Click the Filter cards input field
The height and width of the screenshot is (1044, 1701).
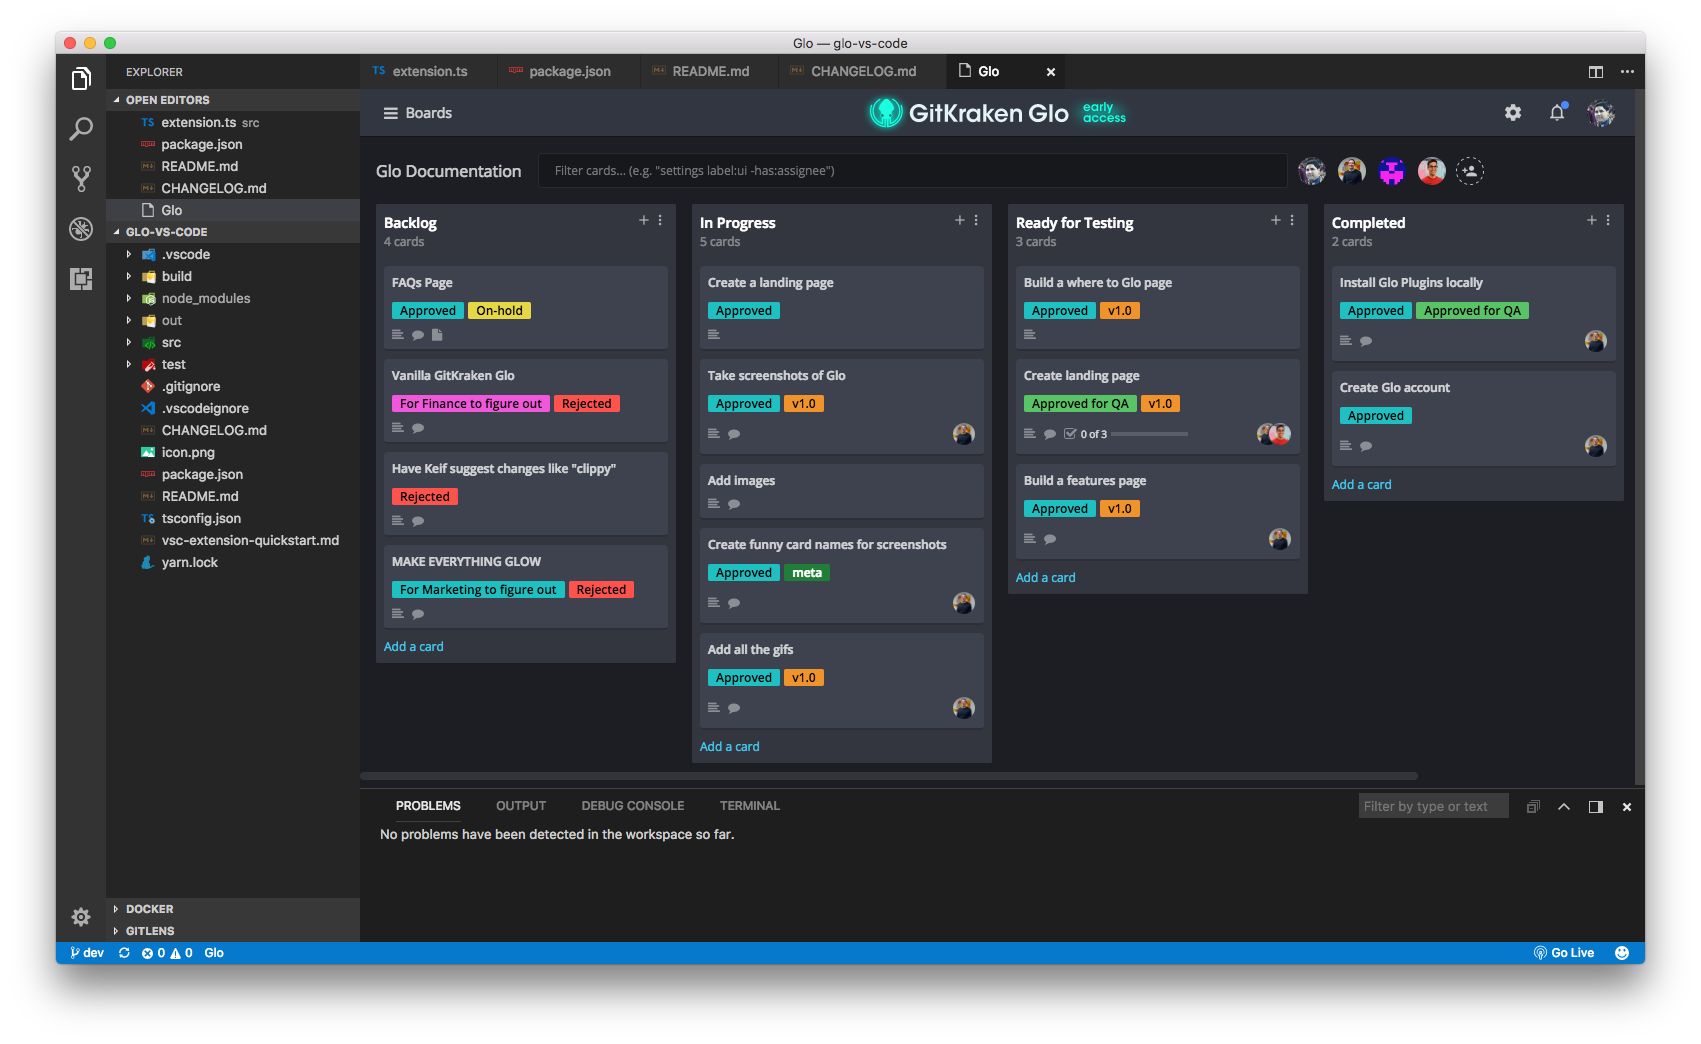912,171
